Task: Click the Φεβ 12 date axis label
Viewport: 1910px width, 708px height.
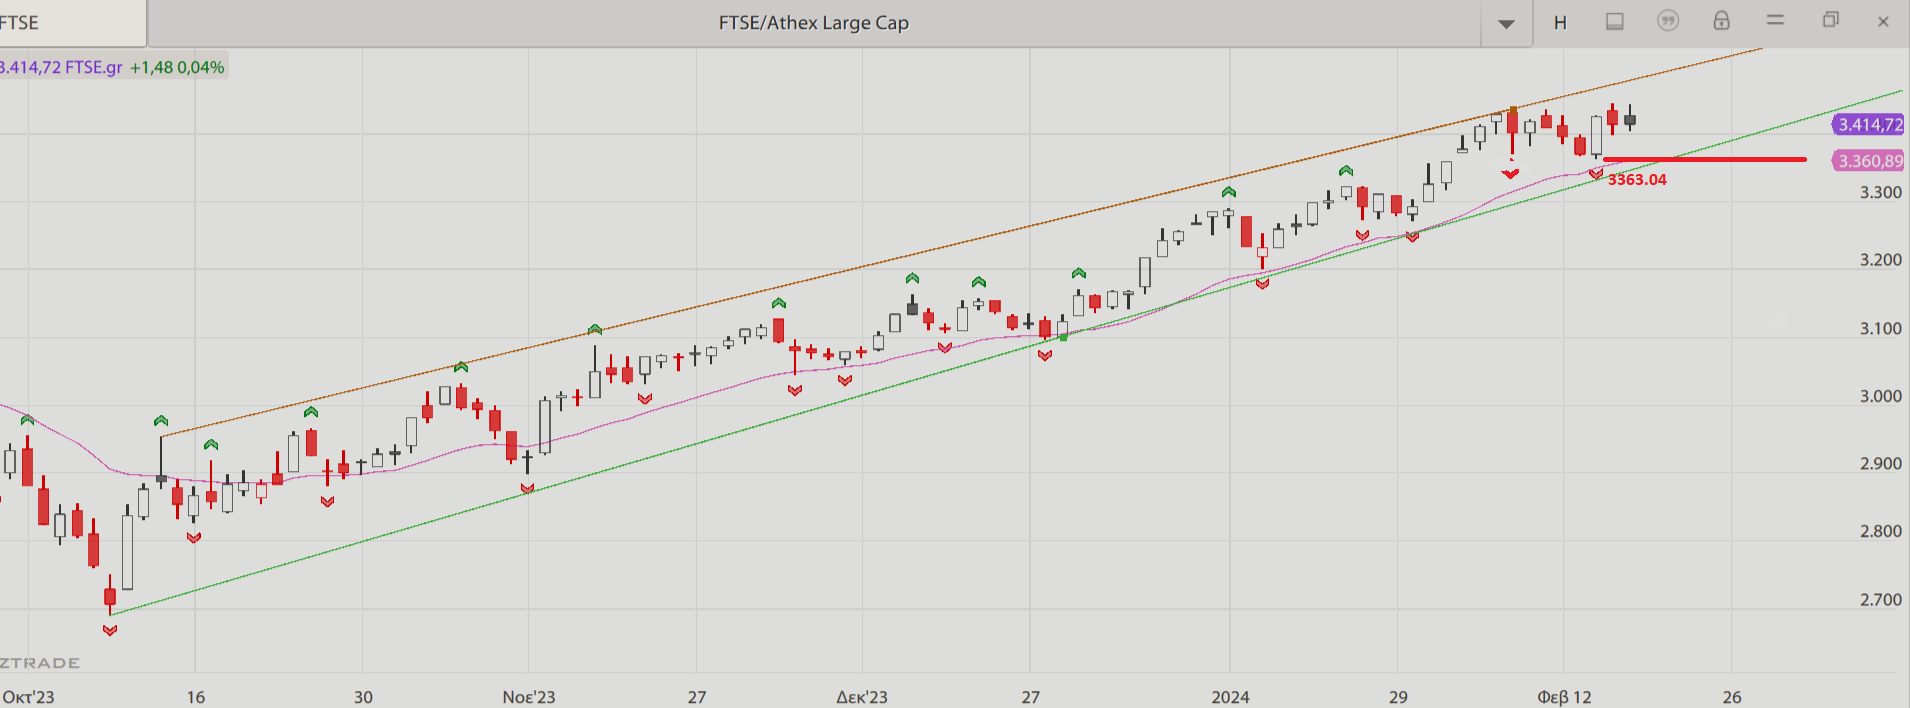Action: [1564, 697]
